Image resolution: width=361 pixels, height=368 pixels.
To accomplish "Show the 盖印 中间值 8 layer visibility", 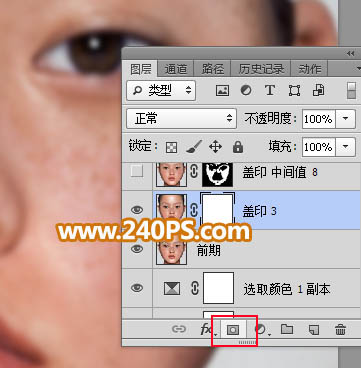I will [137, 171].
